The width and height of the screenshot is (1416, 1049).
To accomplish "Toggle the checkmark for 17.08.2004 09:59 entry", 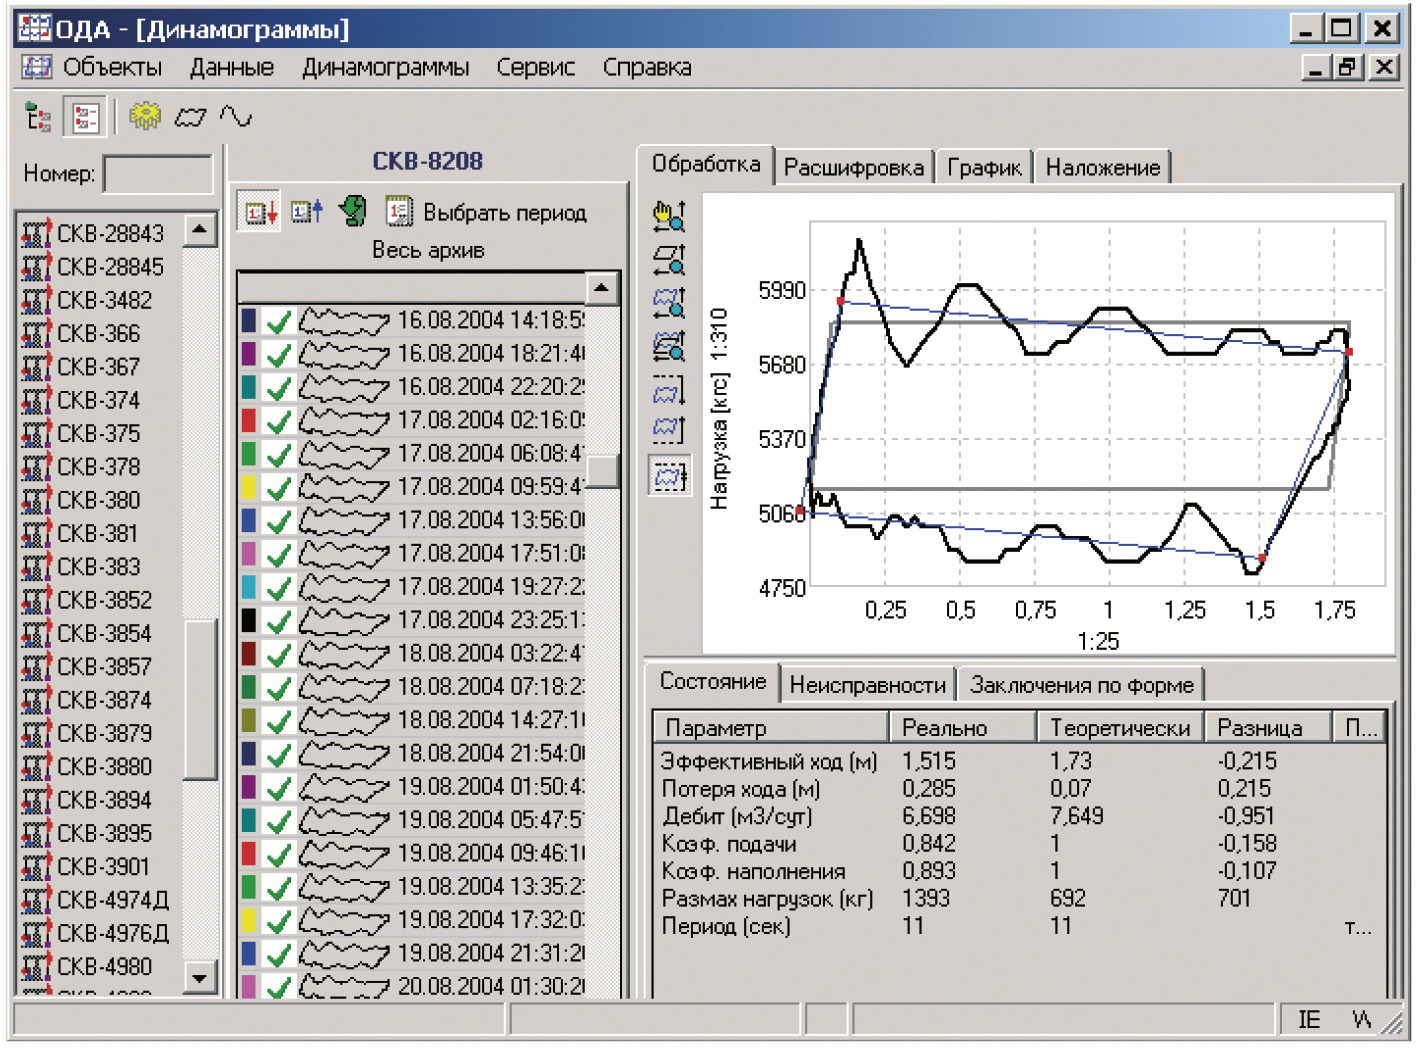I will [279, 487].
